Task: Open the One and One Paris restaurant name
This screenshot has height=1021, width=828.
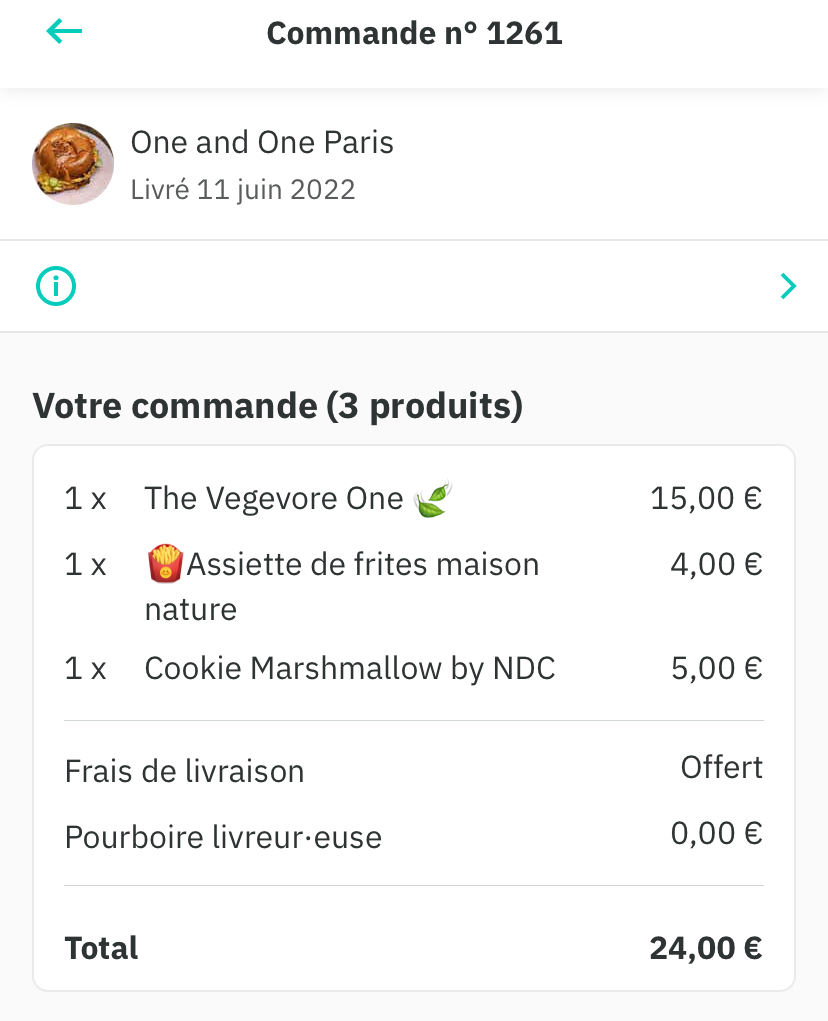Action: point(262,143)
